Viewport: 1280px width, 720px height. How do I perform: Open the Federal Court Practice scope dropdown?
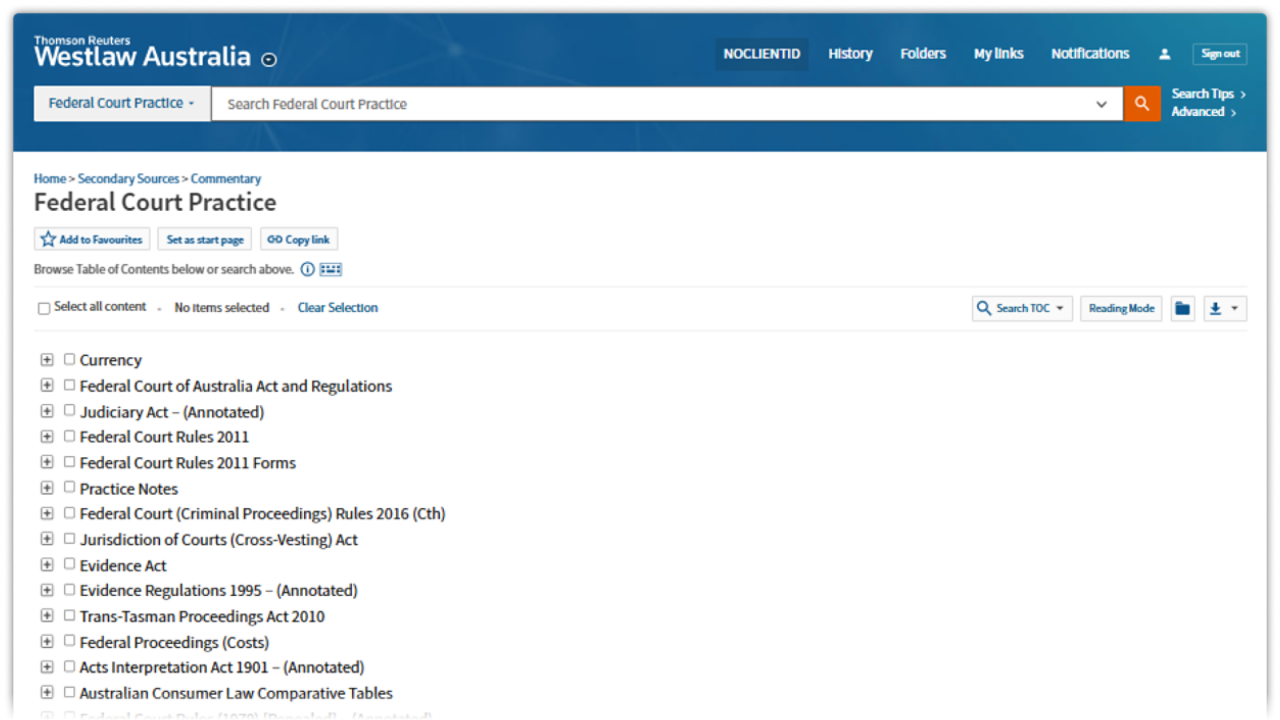(x=122, y=104)
